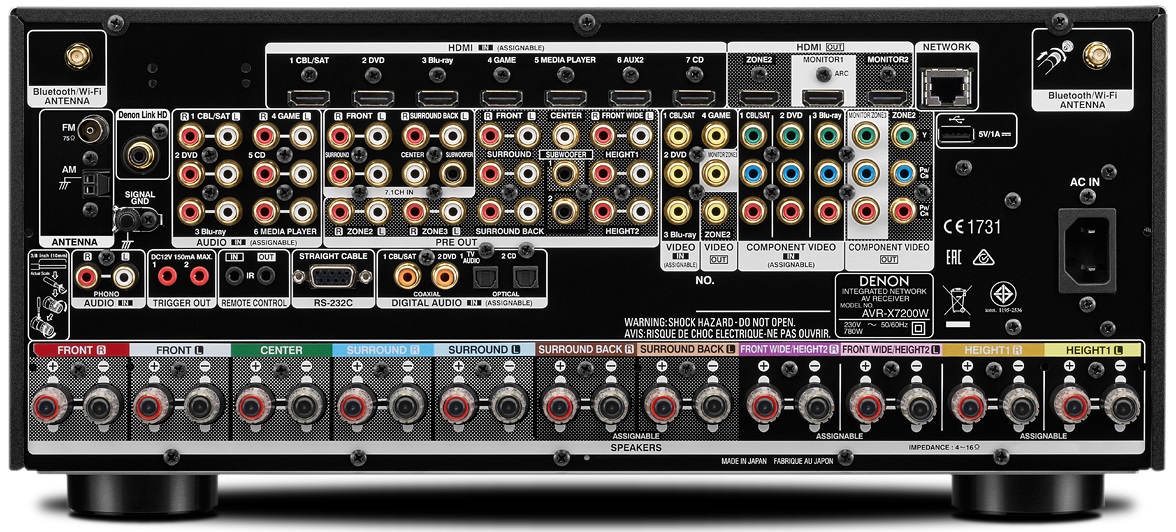This screenshot has width=1176, height=532.
Task: Click the 1 CBL/SAT coaxial digital input
Action: click(407, 275)
